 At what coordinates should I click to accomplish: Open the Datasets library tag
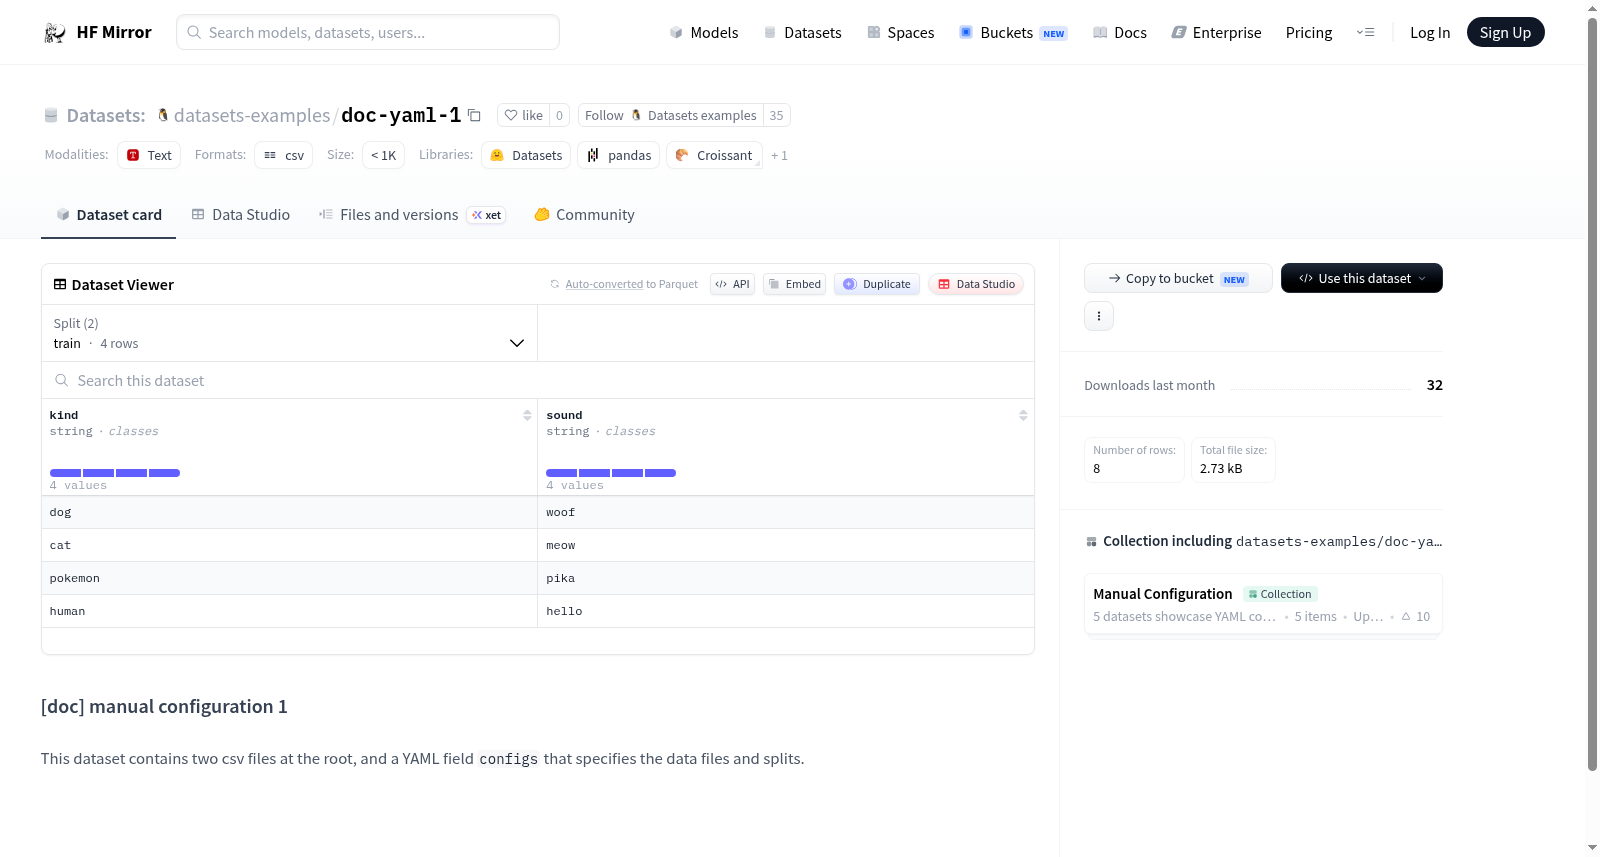click(x=526, y=155)
